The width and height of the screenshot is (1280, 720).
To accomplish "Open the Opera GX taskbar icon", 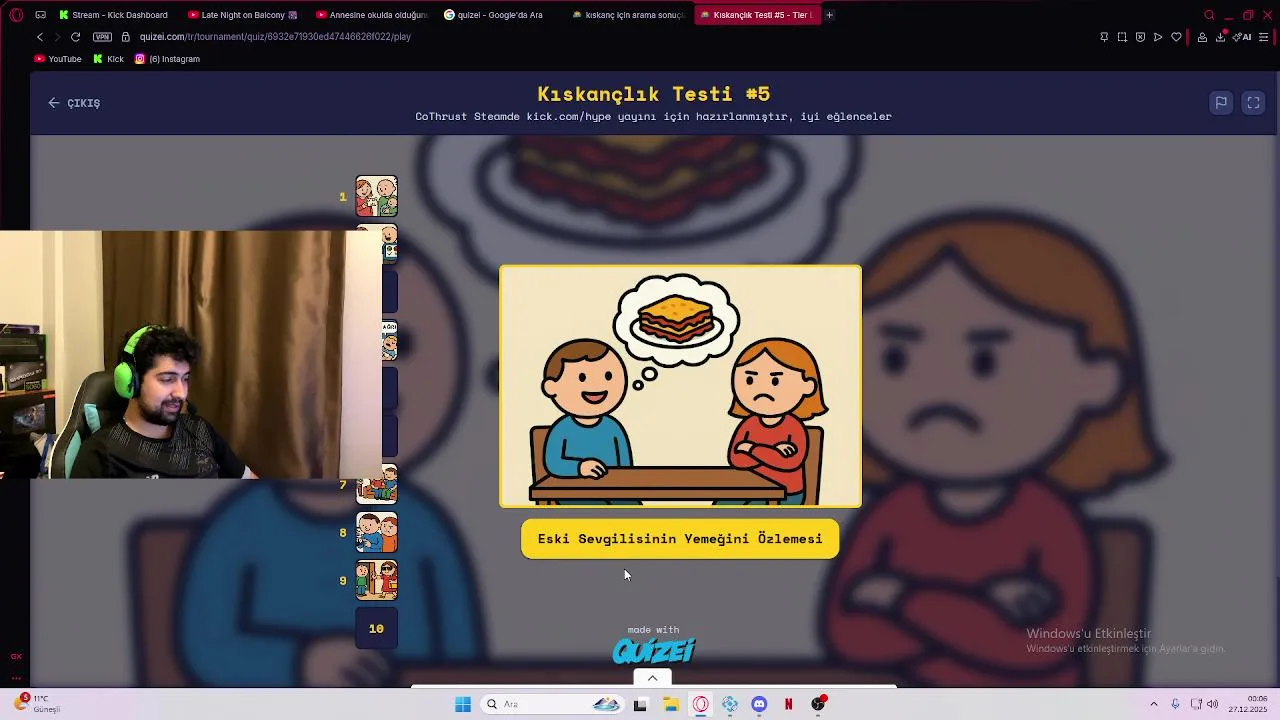I will click(x=700, y=705).
